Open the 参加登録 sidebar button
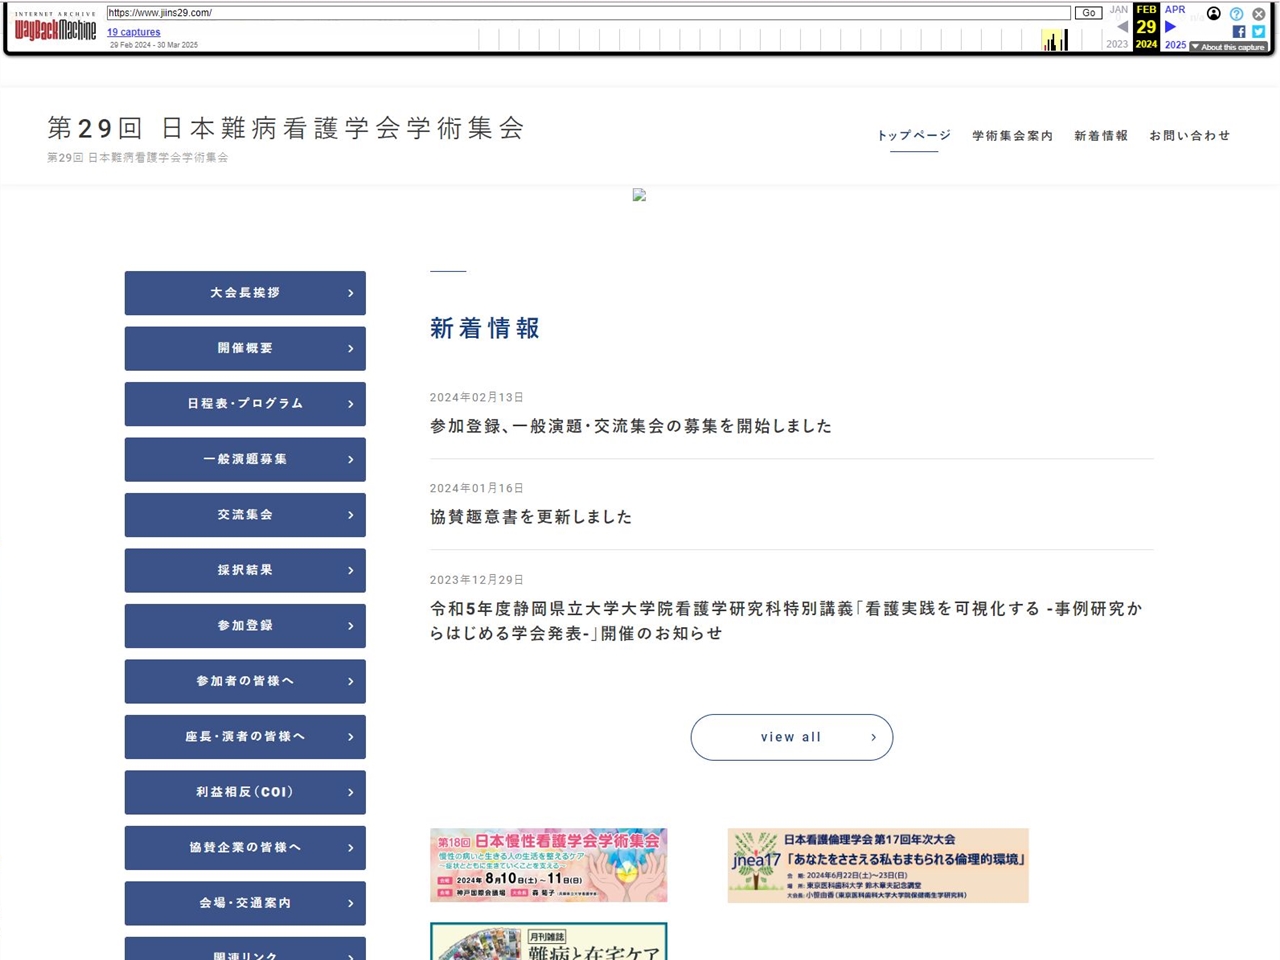The width and height of the screenshot is (1280, 960). (x=245, y=626)
